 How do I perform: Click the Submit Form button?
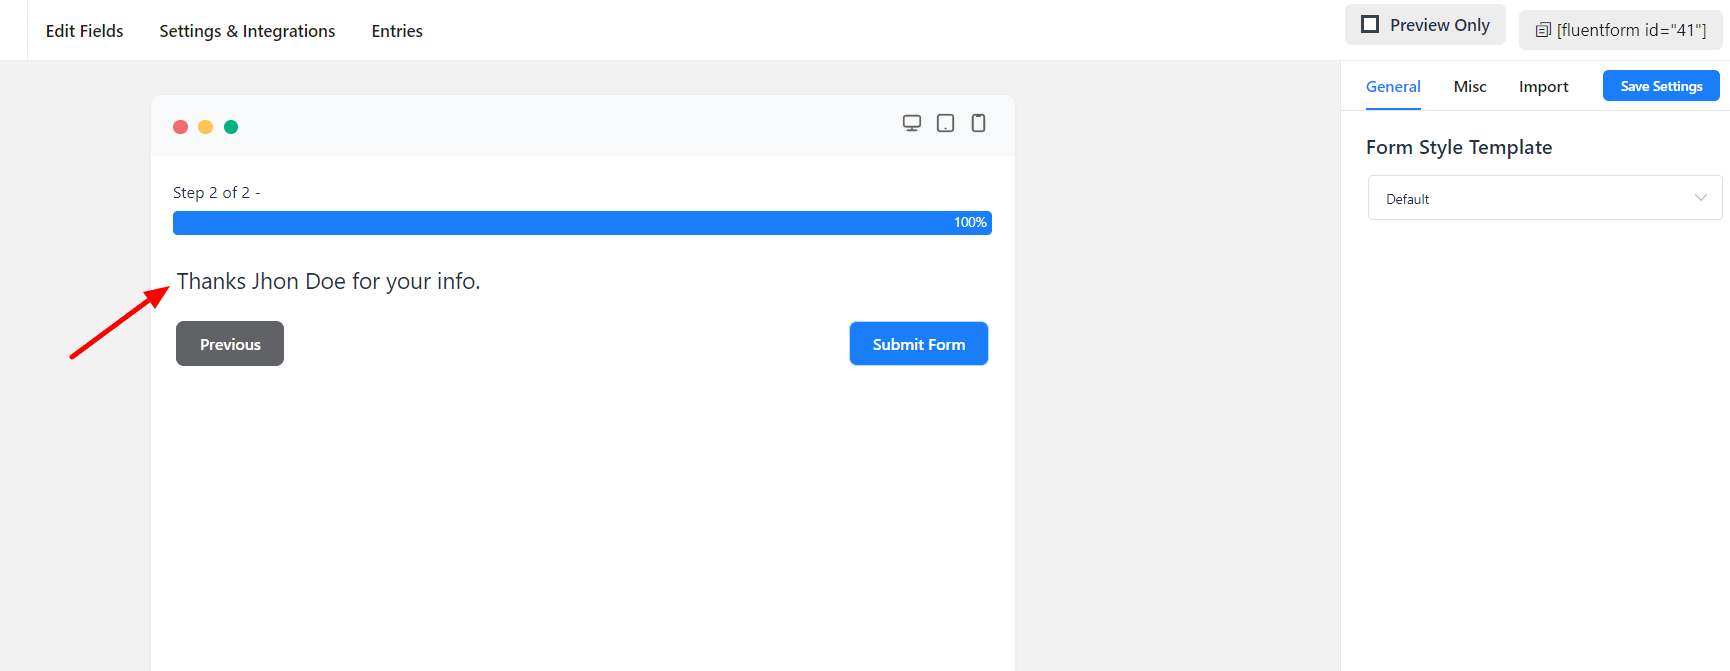click(918, 344)
